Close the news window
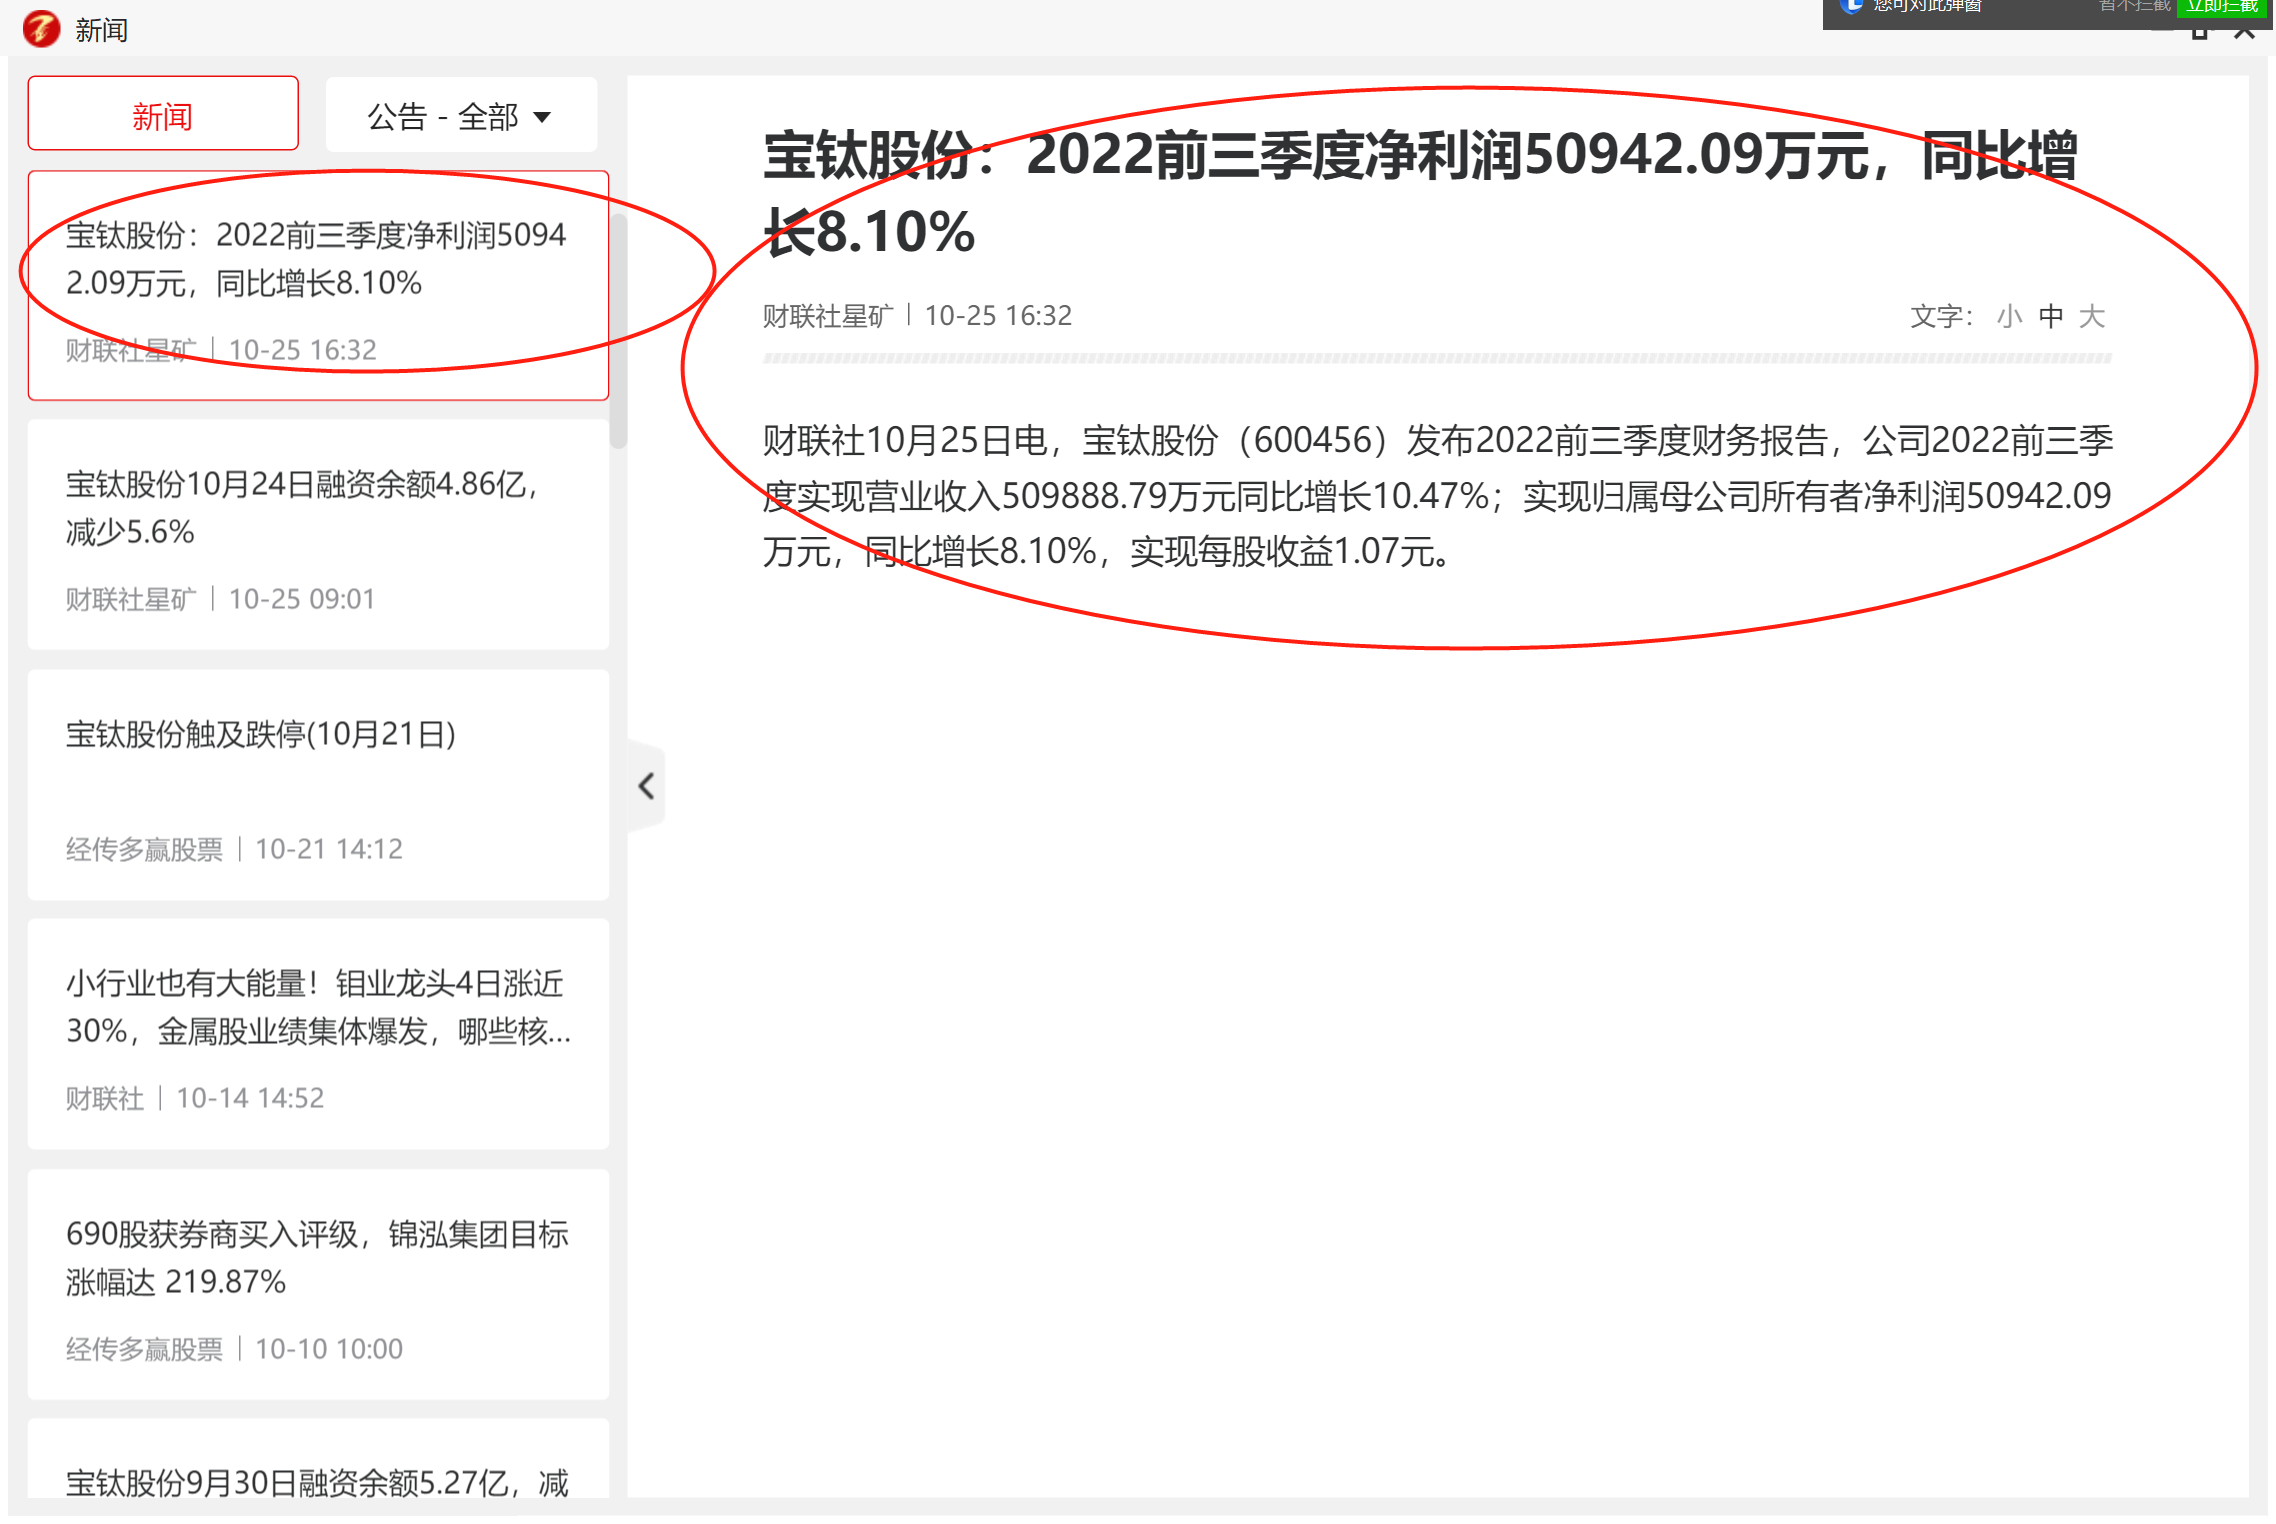The image size is (2276, 1524). [2245, 29]
